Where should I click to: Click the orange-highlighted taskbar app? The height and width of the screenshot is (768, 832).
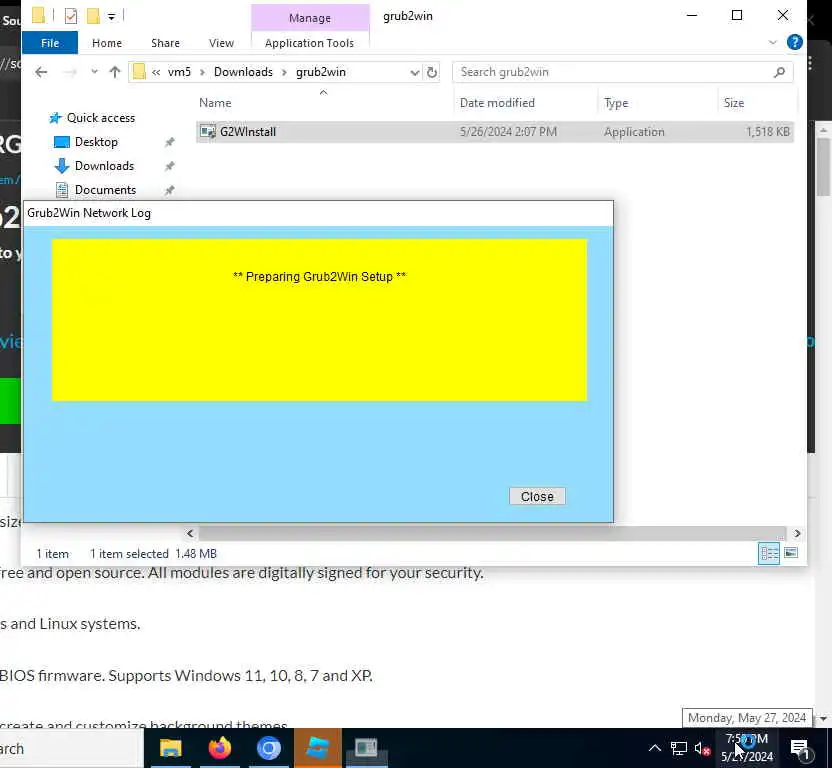318,748
